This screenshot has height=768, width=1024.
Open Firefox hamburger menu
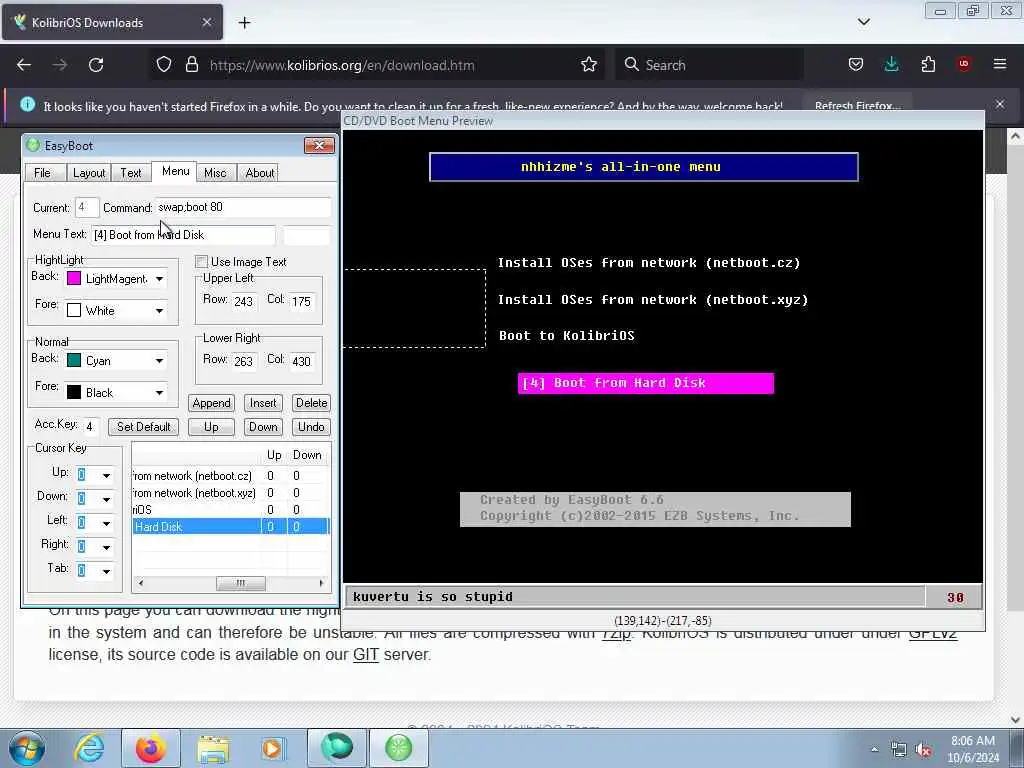point(1000,64)
